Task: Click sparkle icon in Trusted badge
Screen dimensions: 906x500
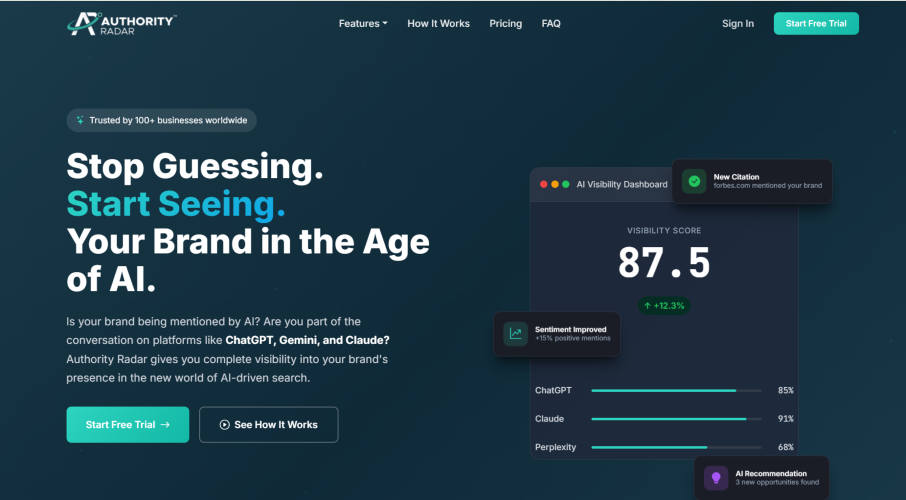Action: tap(80, 120)
